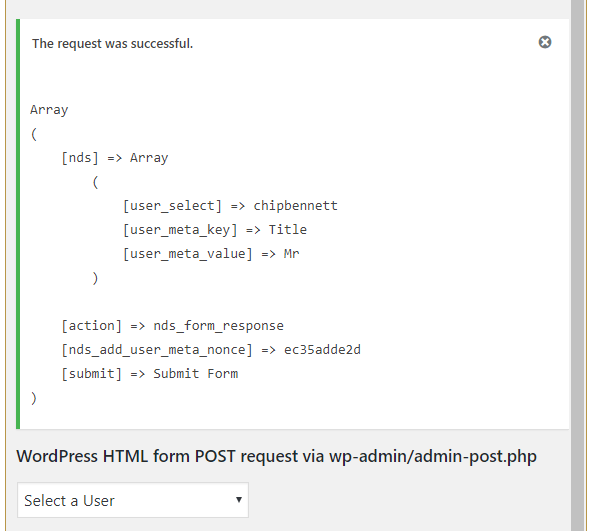The image size is (600, 531).
Task: Dismiss the success notice with the X icon
Action: tap(545, 42)
